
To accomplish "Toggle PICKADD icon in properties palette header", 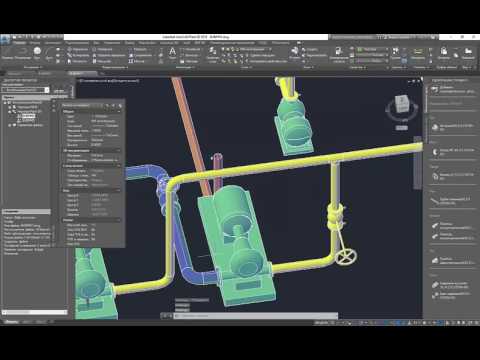I will (x=108, y=106).
